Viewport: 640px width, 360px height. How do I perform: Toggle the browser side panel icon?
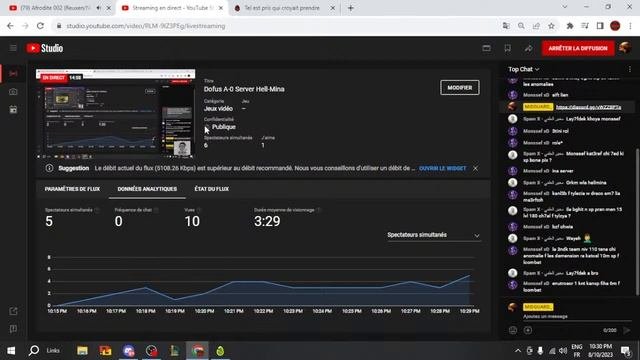pos(600,26)
